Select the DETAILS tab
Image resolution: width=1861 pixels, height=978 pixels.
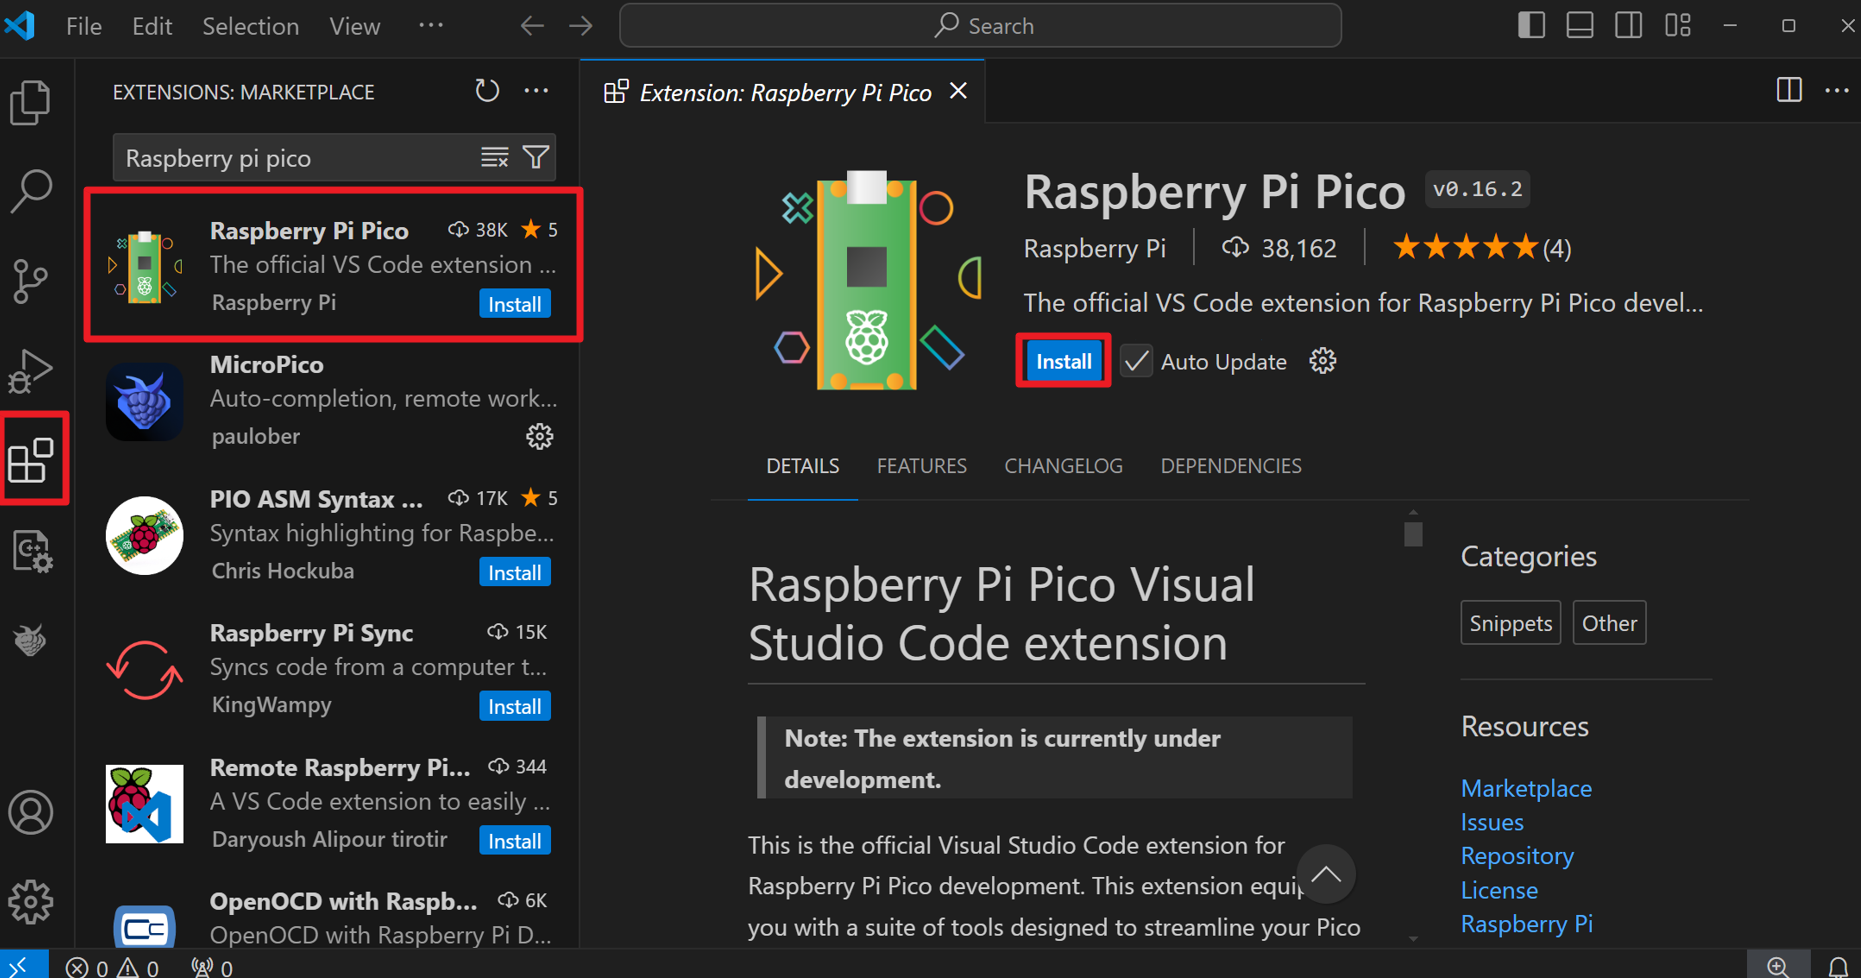click(802, 466)
